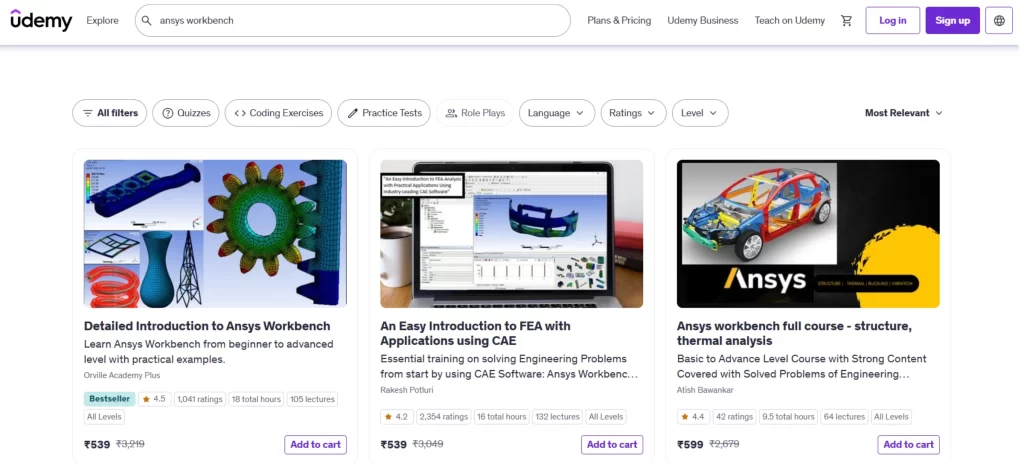
Task: Click the 105 lectures tag
Action: coord(312,399)
